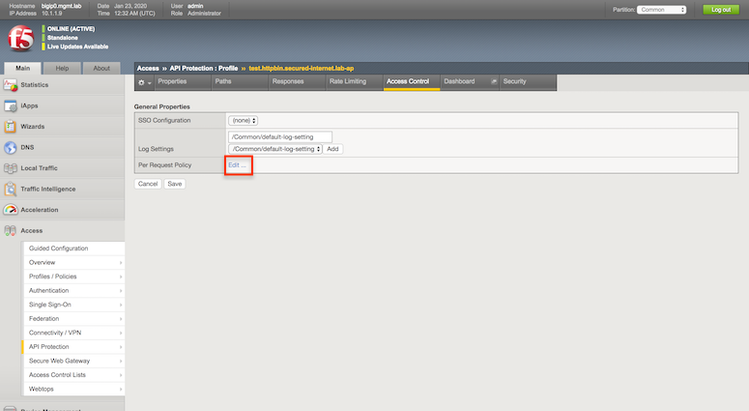The height and width of the screenshot is (411, 749).
Task: Click the Access section icon
Action: click(10, 231)
